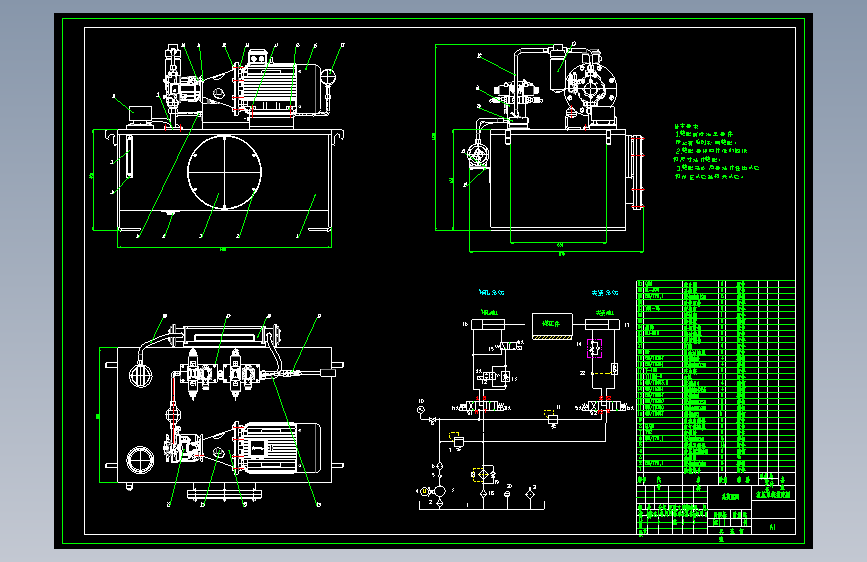Select the circular inspection cover on the tank front view
The image size is (867, 562).
click(x=224, y=172)
